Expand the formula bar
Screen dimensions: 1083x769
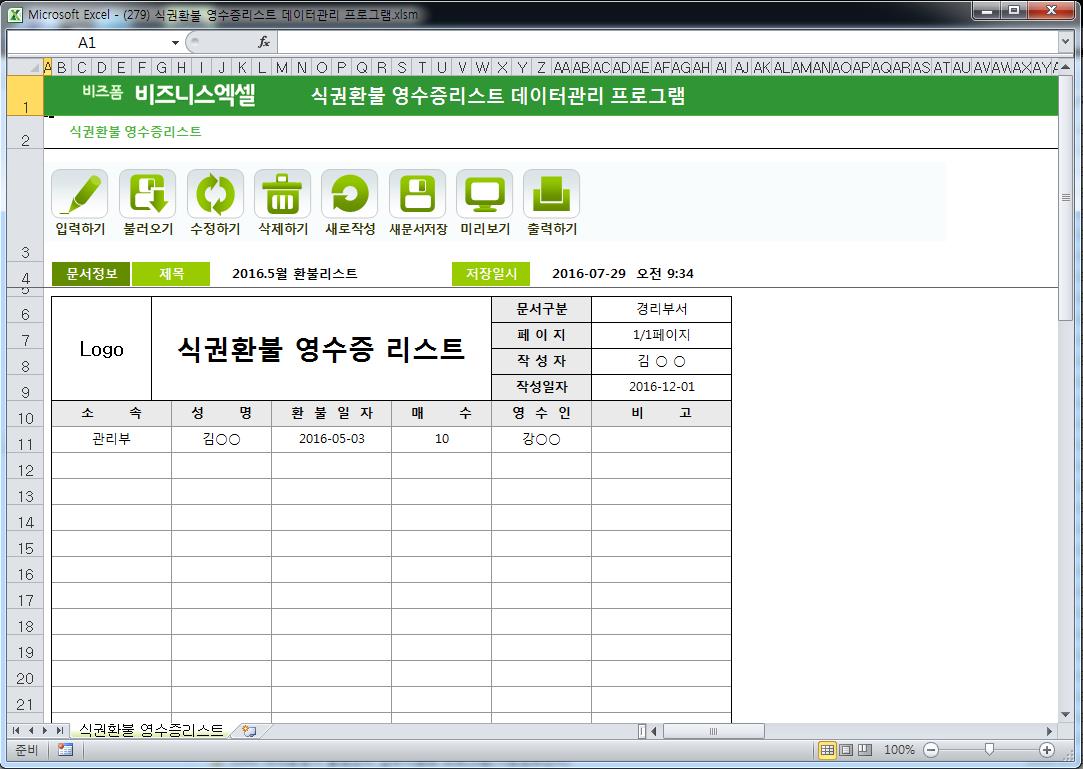click(1065, 42)
